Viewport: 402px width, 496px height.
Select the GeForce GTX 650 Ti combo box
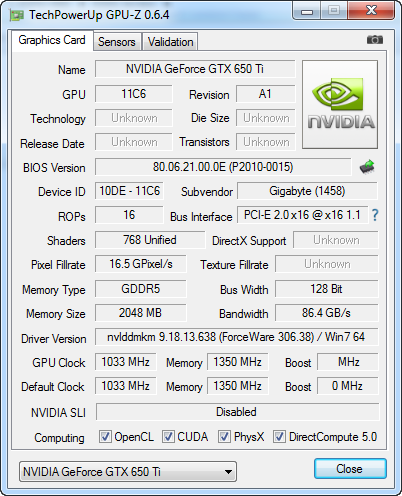tap(128, 472)
